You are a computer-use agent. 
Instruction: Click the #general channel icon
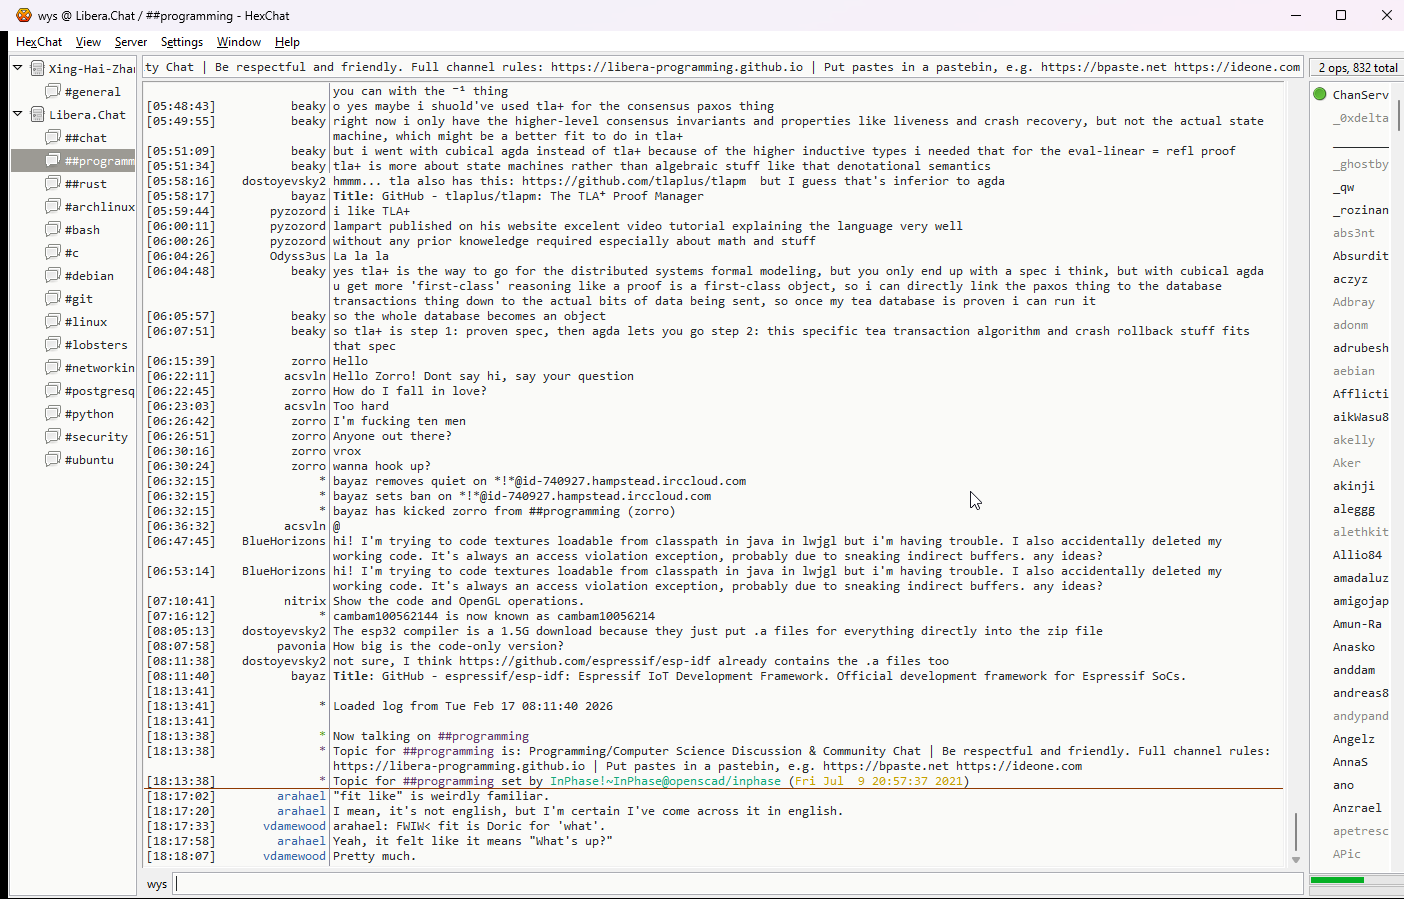tap(53, 91)
